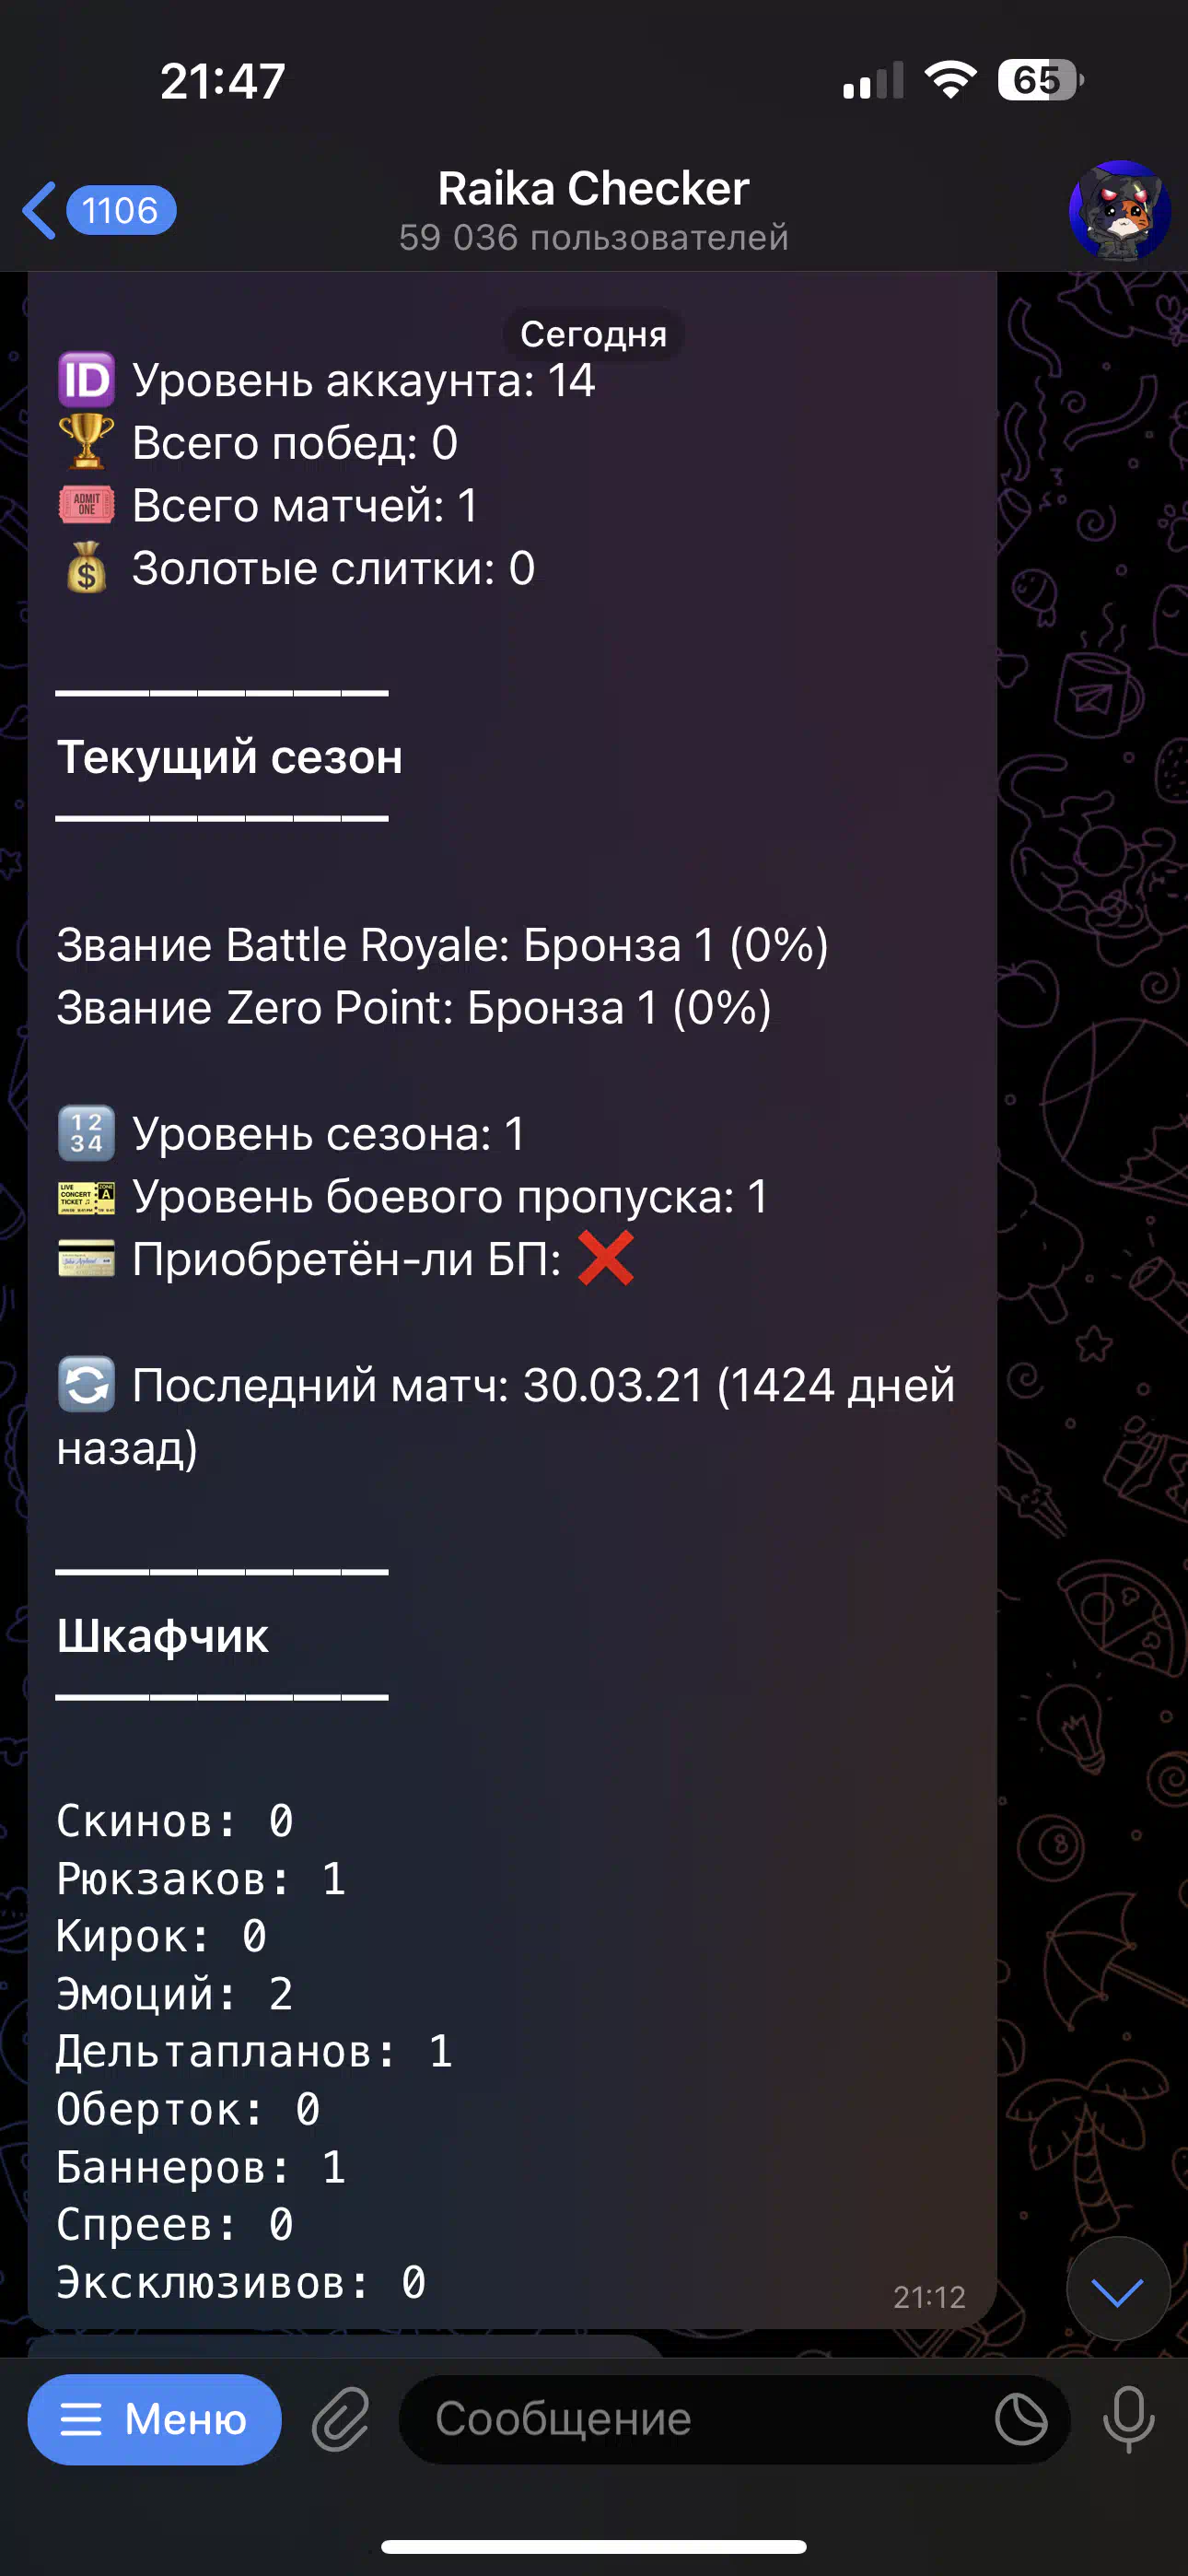Screen dimensions: 1188x2576
Task: Open the sticker panel icon
Action: [x=1021, y=2420]
